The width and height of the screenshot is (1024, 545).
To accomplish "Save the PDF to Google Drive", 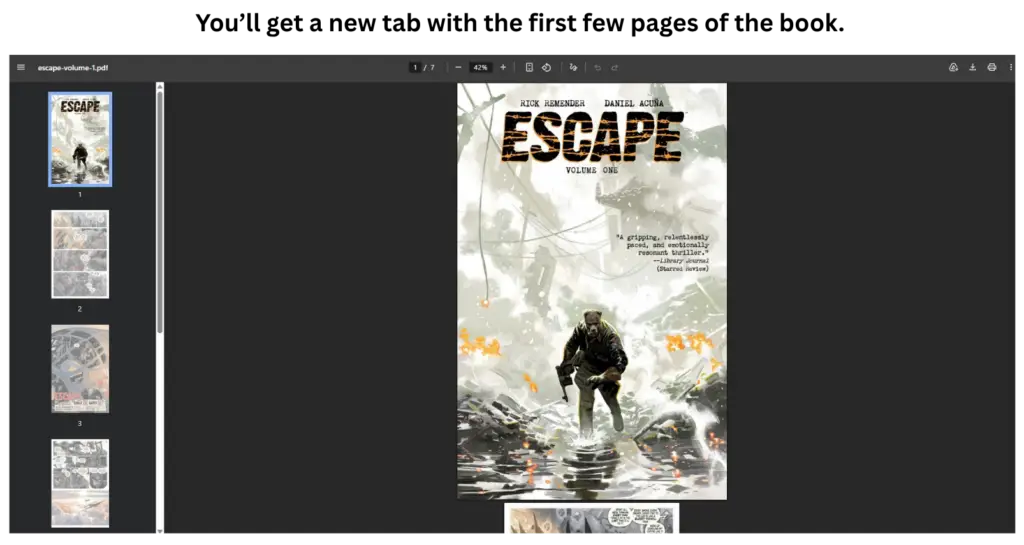I will click(x=953, y=67).
